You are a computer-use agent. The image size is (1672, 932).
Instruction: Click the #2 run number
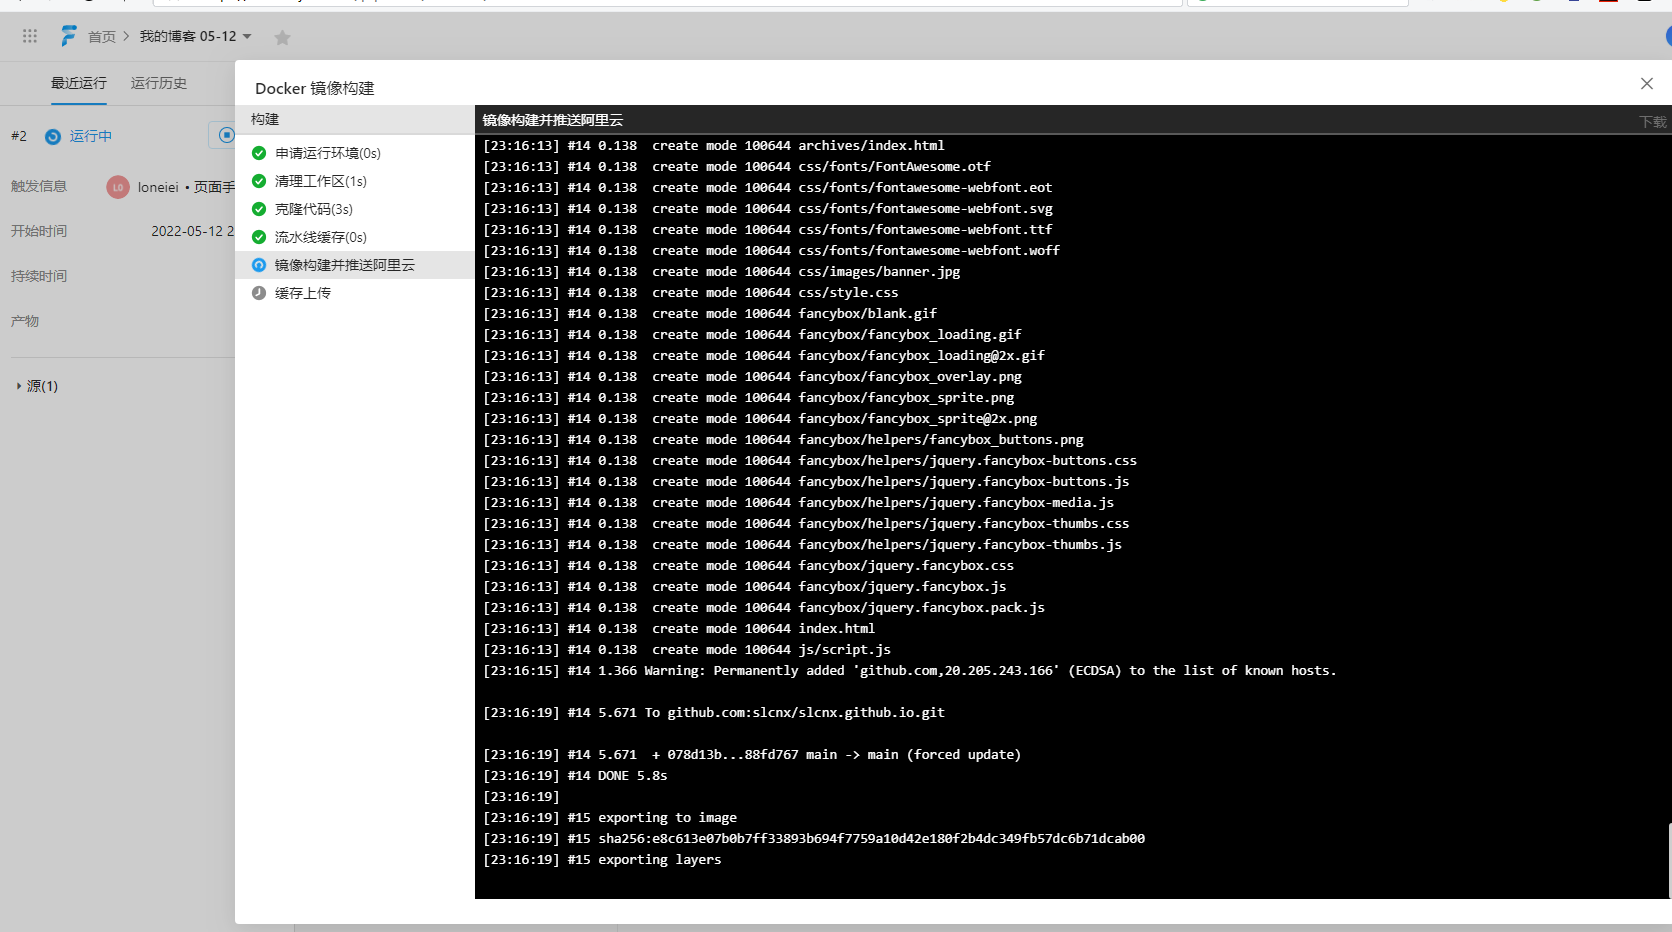click(x=19, y=136)
